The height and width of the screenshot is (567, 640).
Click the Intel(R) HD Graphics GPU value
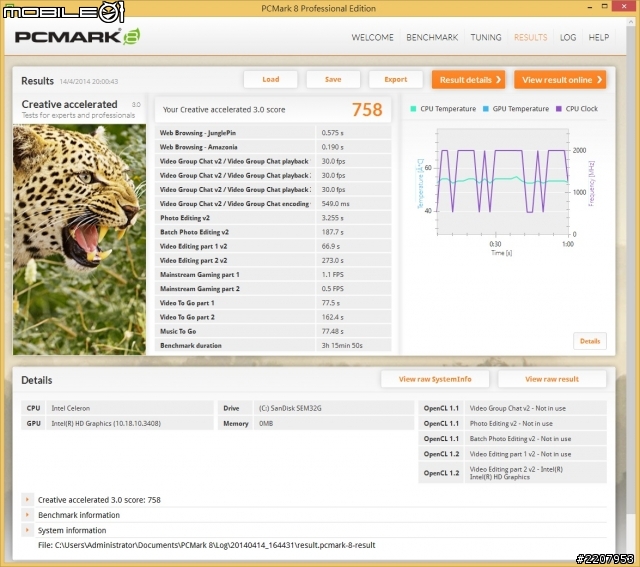point(130,423)
